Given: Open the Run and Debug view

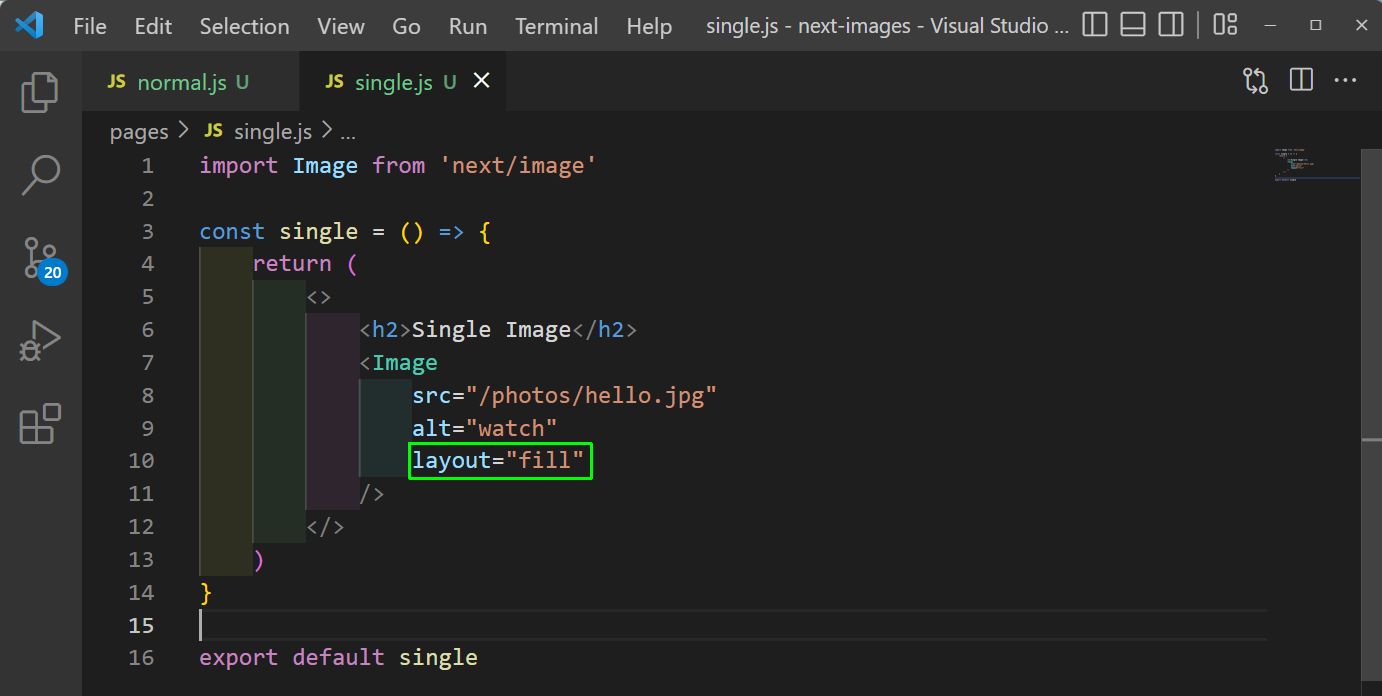Looking at the screenshot, I should [x=40, y=341].
